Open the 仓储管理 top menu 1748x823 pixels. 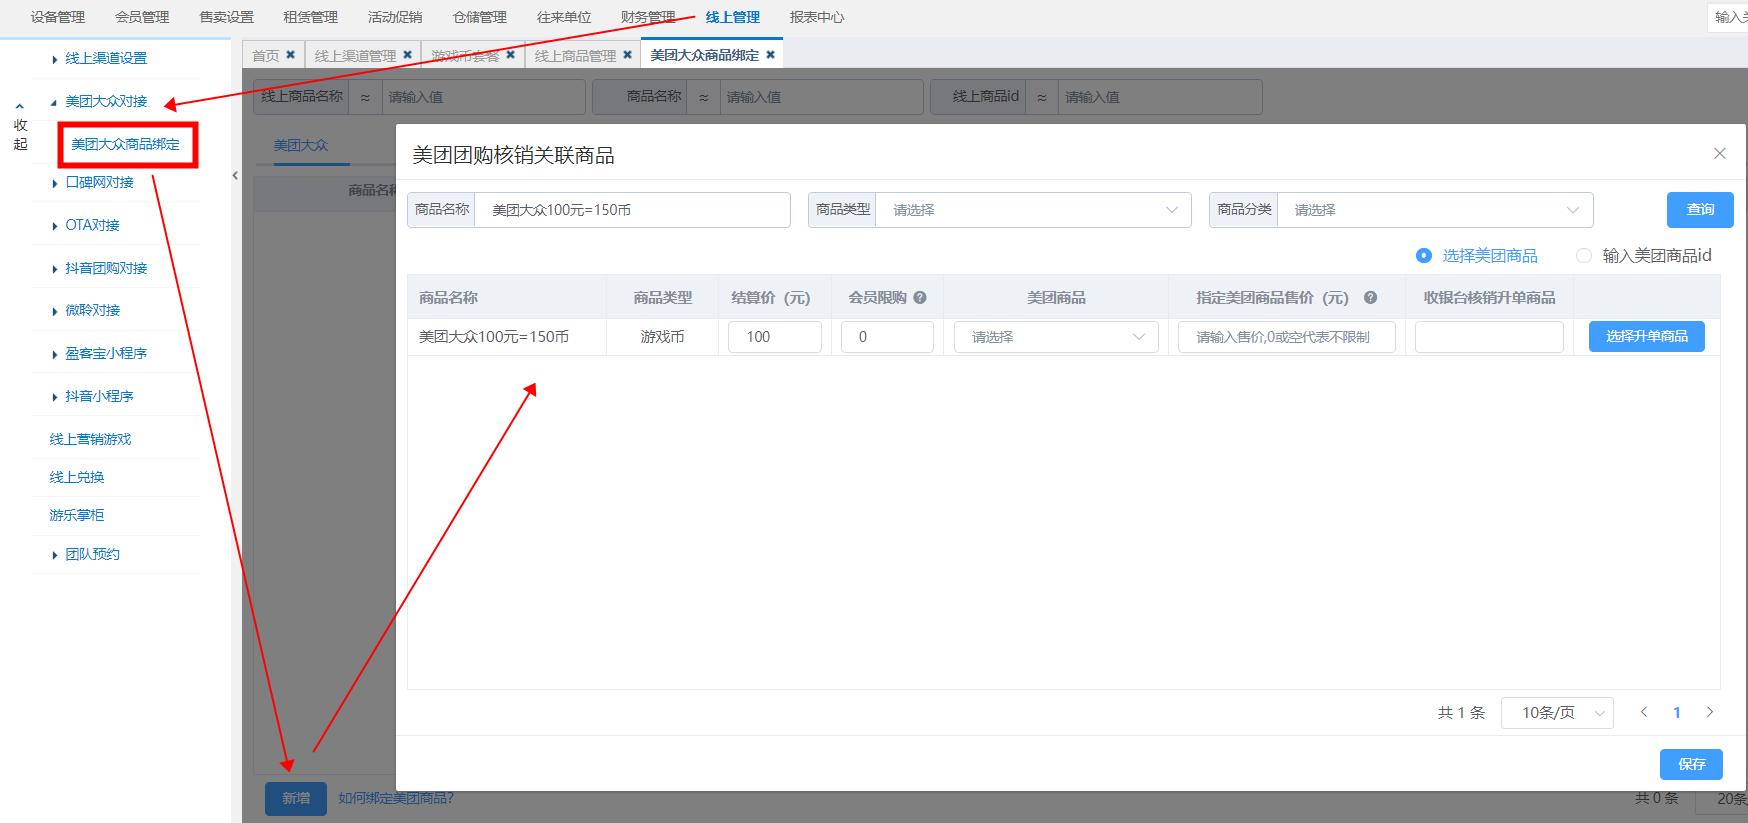pyautogui.click(x=480, y=17)
